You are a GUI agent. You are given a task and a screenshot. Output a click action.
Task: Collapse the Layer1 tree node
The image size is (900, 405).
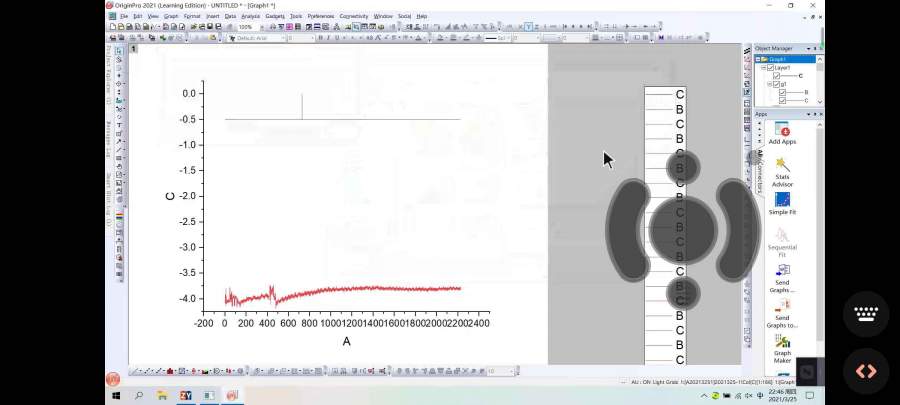[x=764, y=67]
